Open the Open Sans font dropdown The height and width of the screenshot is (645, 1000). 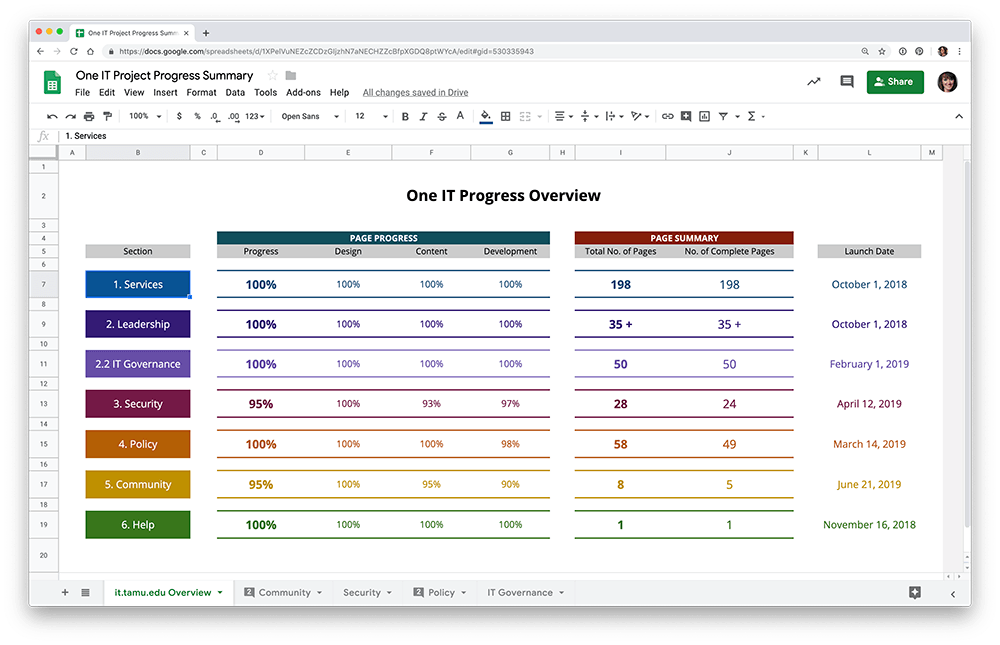(x=310, y=116)
